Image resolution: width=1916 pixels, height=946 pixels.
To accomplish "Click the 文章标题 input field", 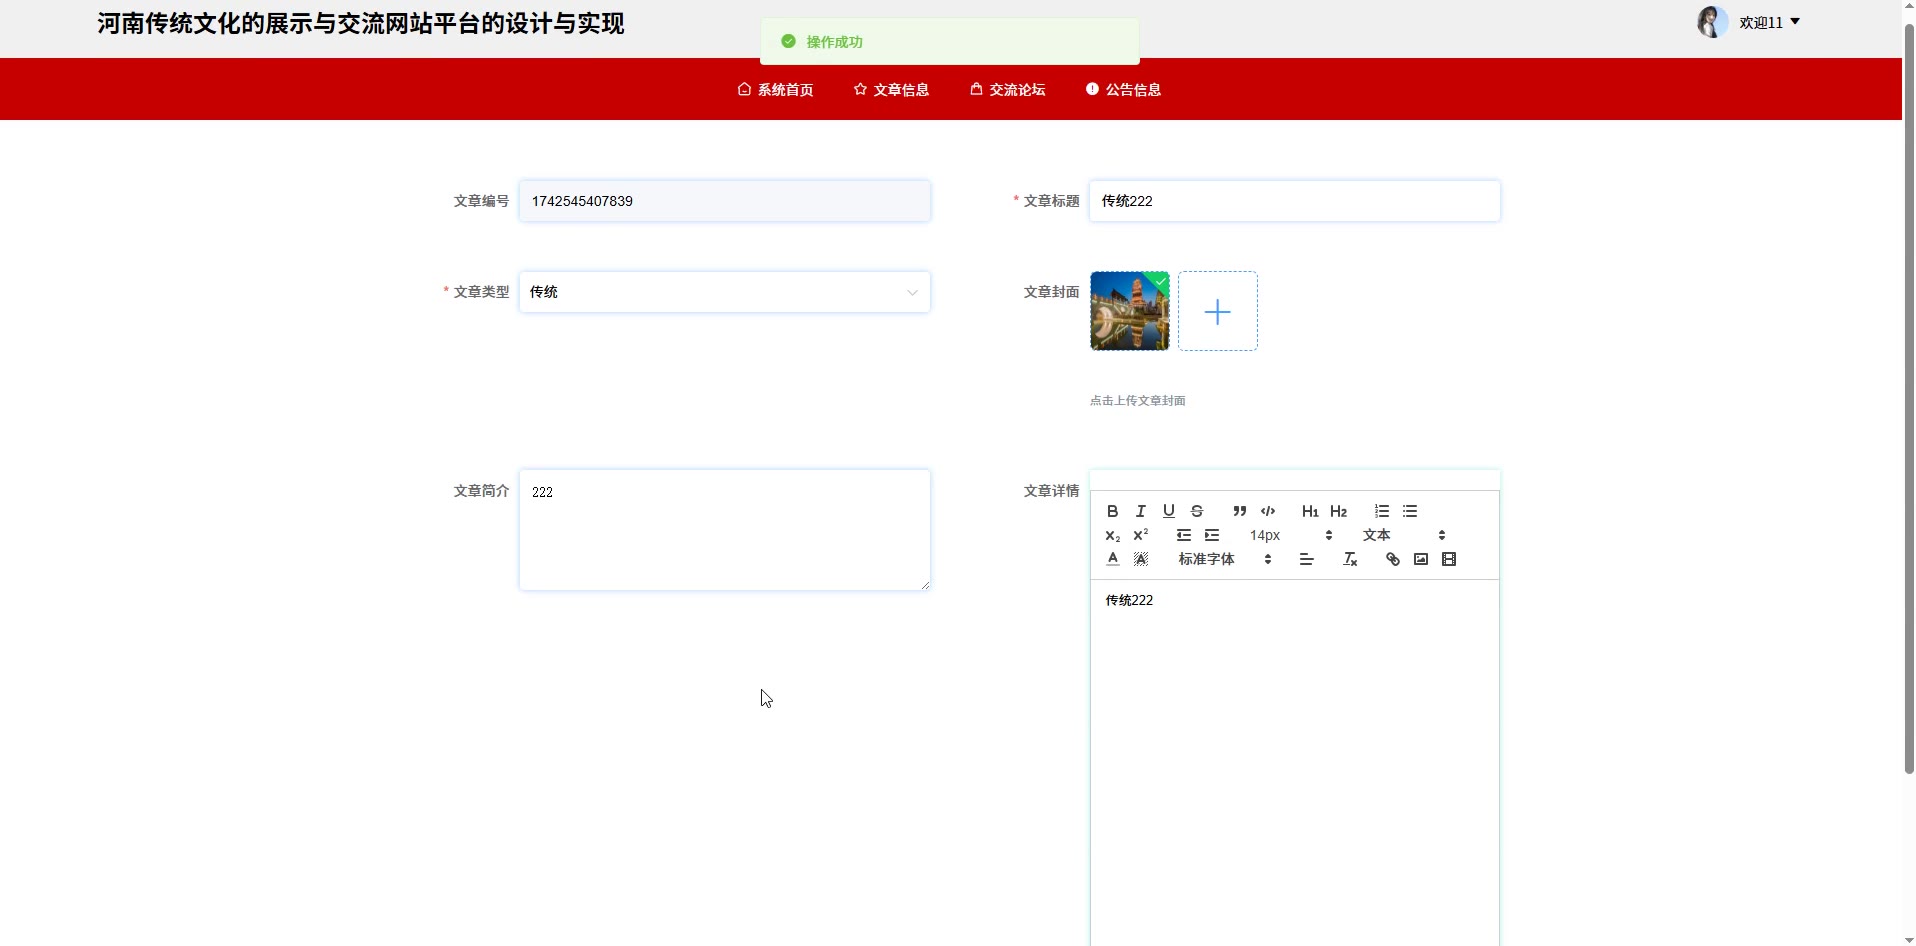I will [1294, 201].
